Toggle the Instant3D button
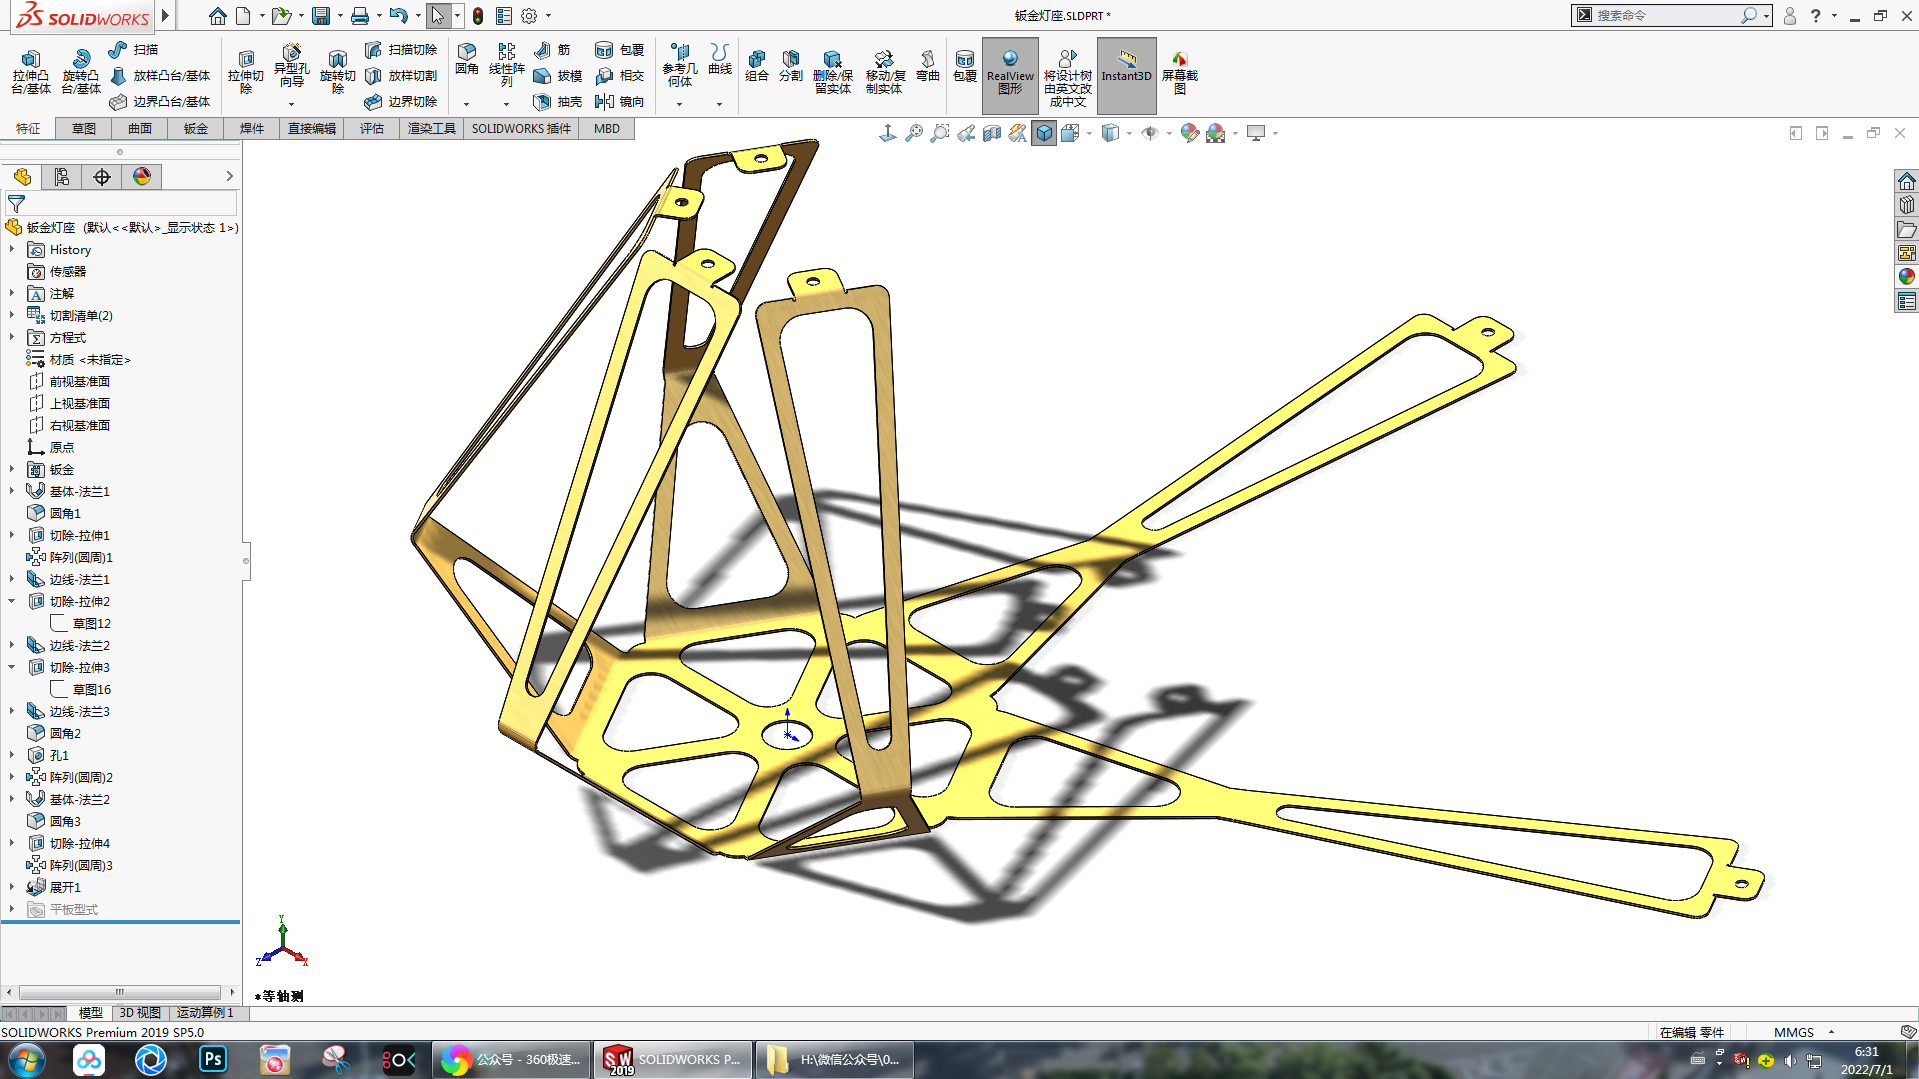Screen dimensions: 1919x1079 click(x=1127, y=75)
